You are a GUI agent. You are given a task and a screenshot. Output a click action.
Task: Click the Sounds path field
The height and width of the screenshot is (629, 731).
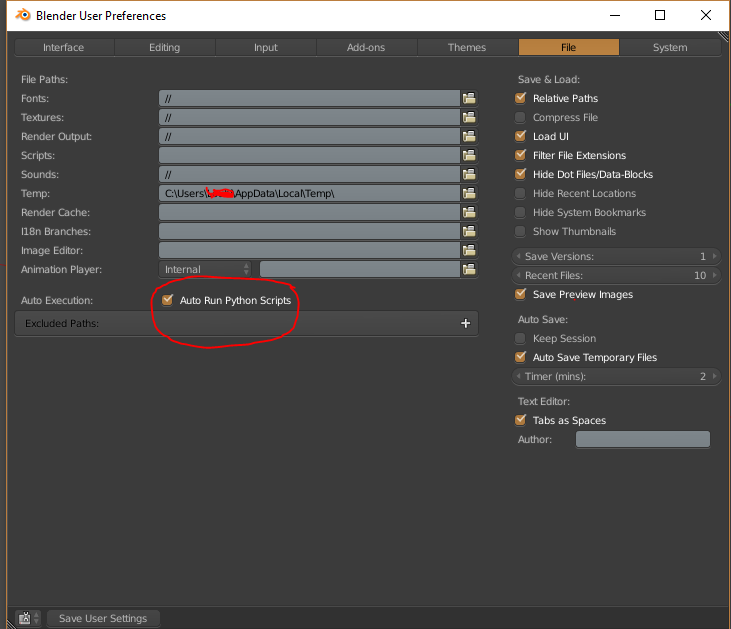pyautogui.click(x=310, y=174)
